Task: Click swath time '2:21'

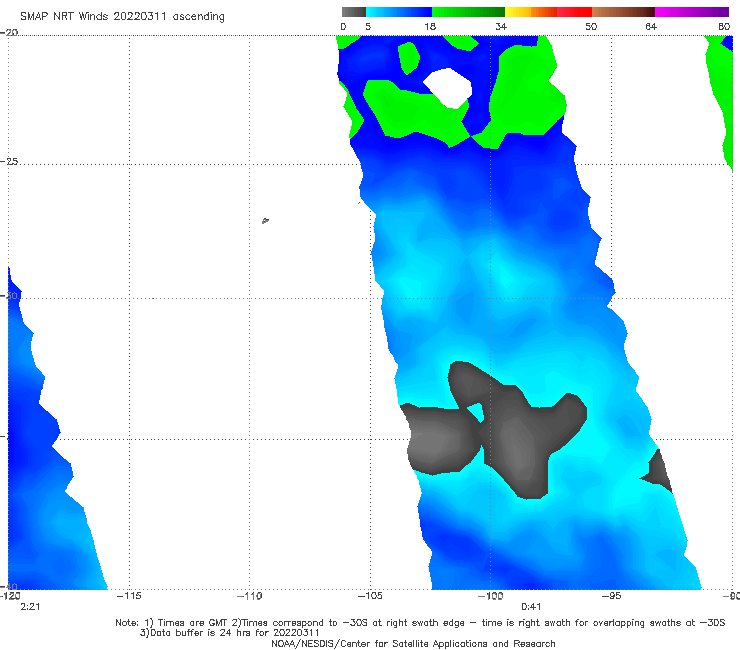Action: [x=30, y=607]
